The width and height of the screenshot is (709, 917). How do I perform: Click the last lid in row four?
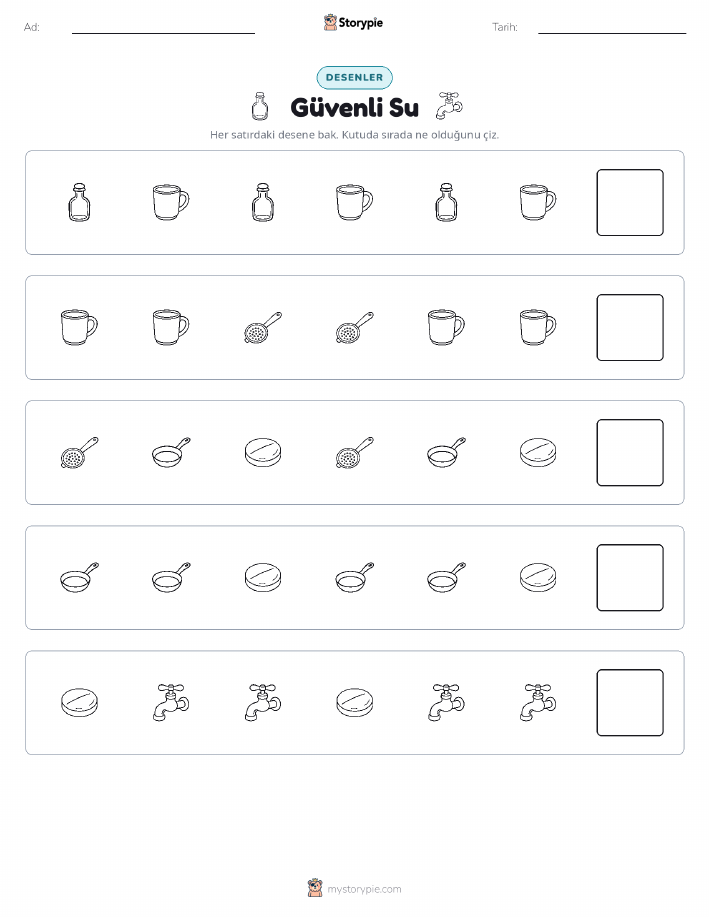(x=538, y=578)
